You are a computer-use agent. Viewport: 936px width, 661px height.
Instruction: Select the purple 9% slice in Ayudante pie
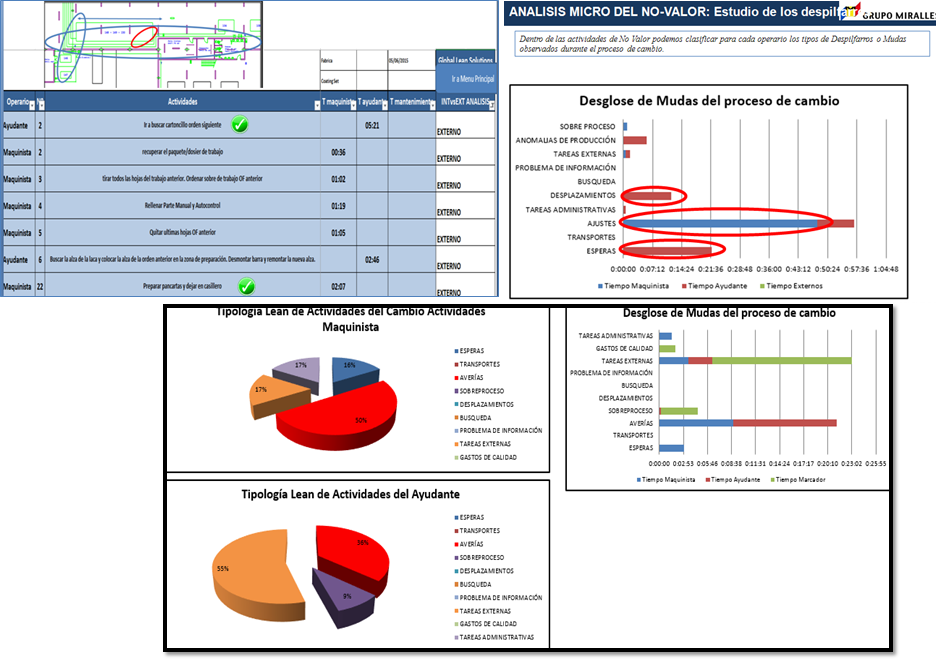[333, 595]
